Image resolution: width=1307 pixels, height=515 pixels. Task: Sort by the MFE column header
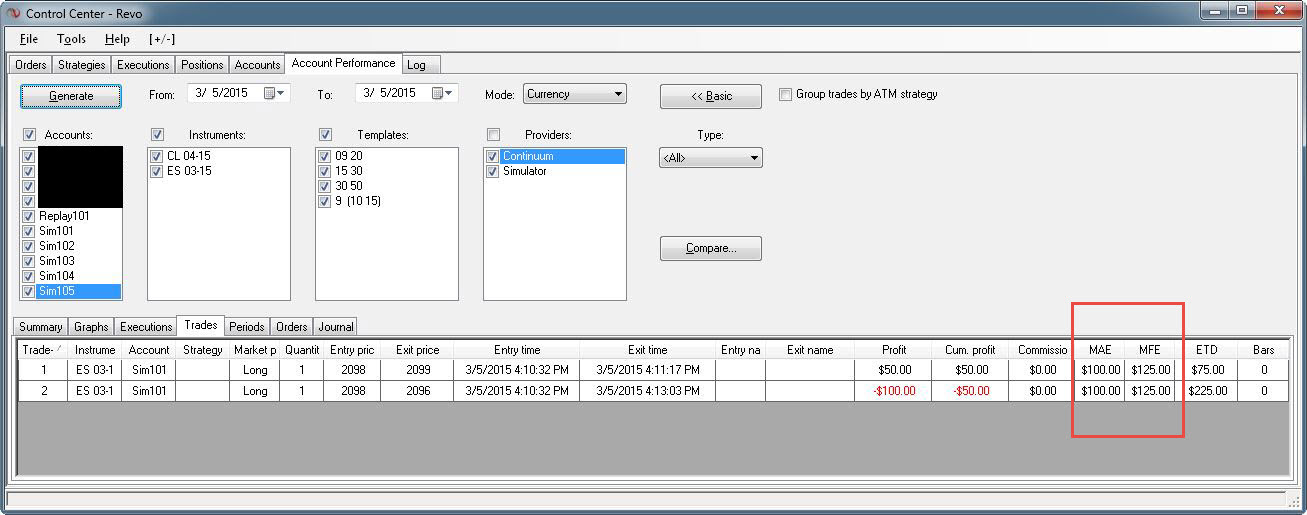[1150, 350]
